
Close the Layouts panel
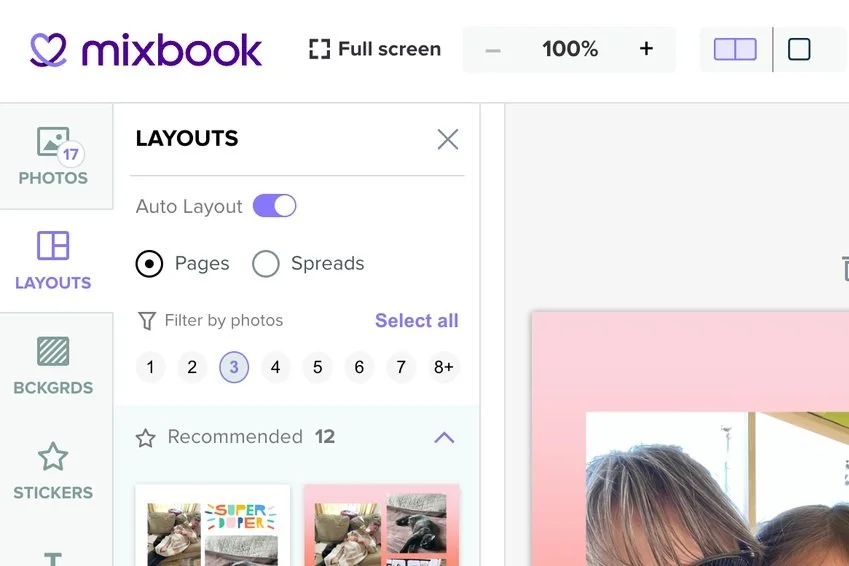tap(448, 139)
